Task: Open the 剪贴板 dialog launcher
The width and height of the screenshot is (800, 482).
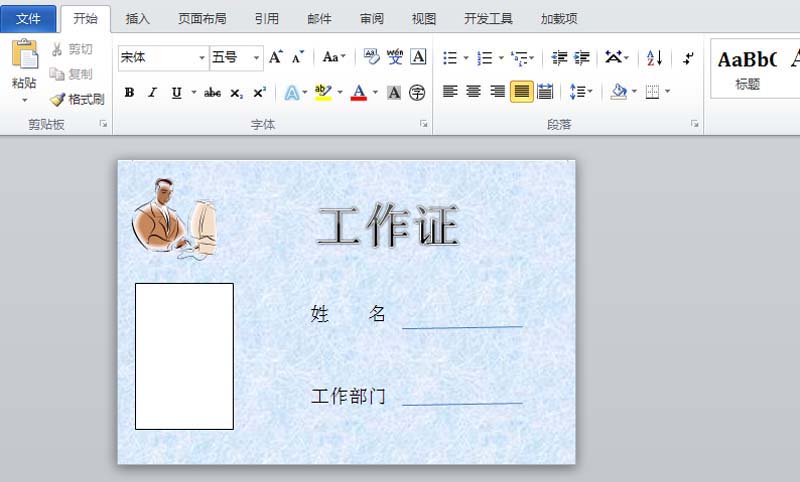Action: click(x=104, y=123)
